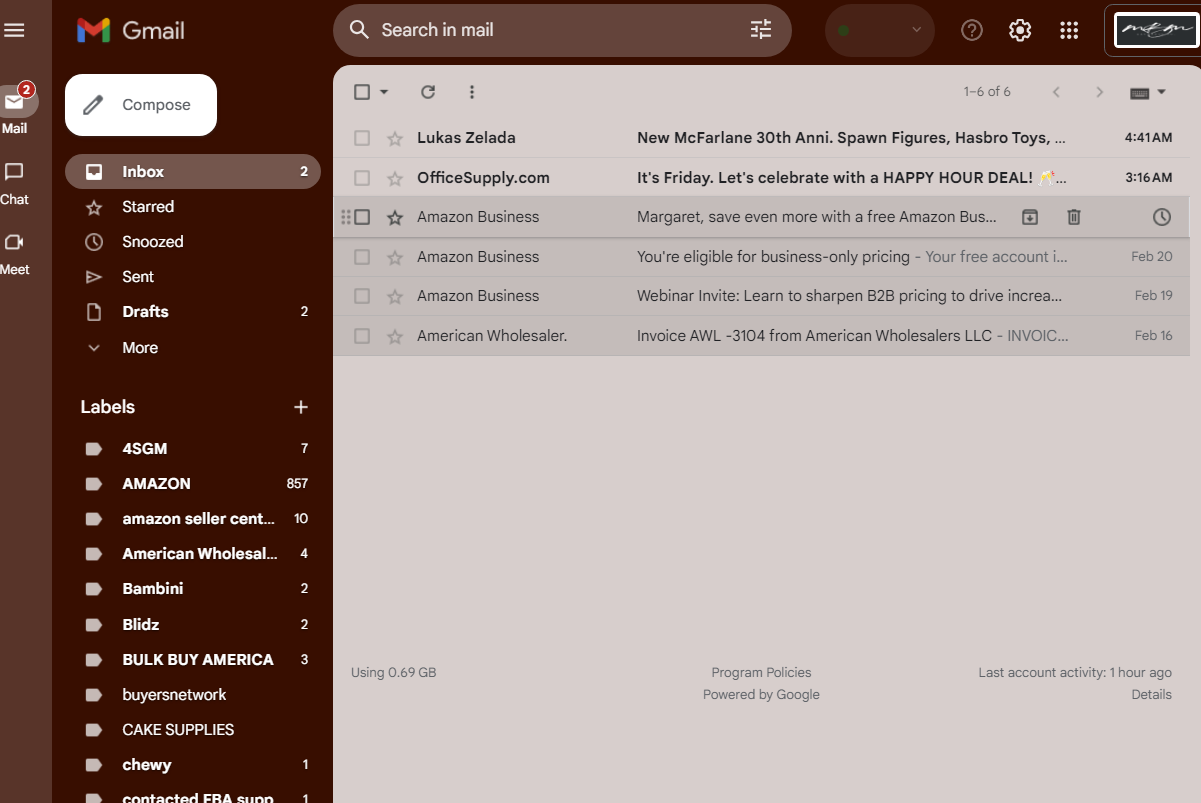Open the Inbox folder
This screenshot has height=803, width=1201.
[x=193, y=172]
